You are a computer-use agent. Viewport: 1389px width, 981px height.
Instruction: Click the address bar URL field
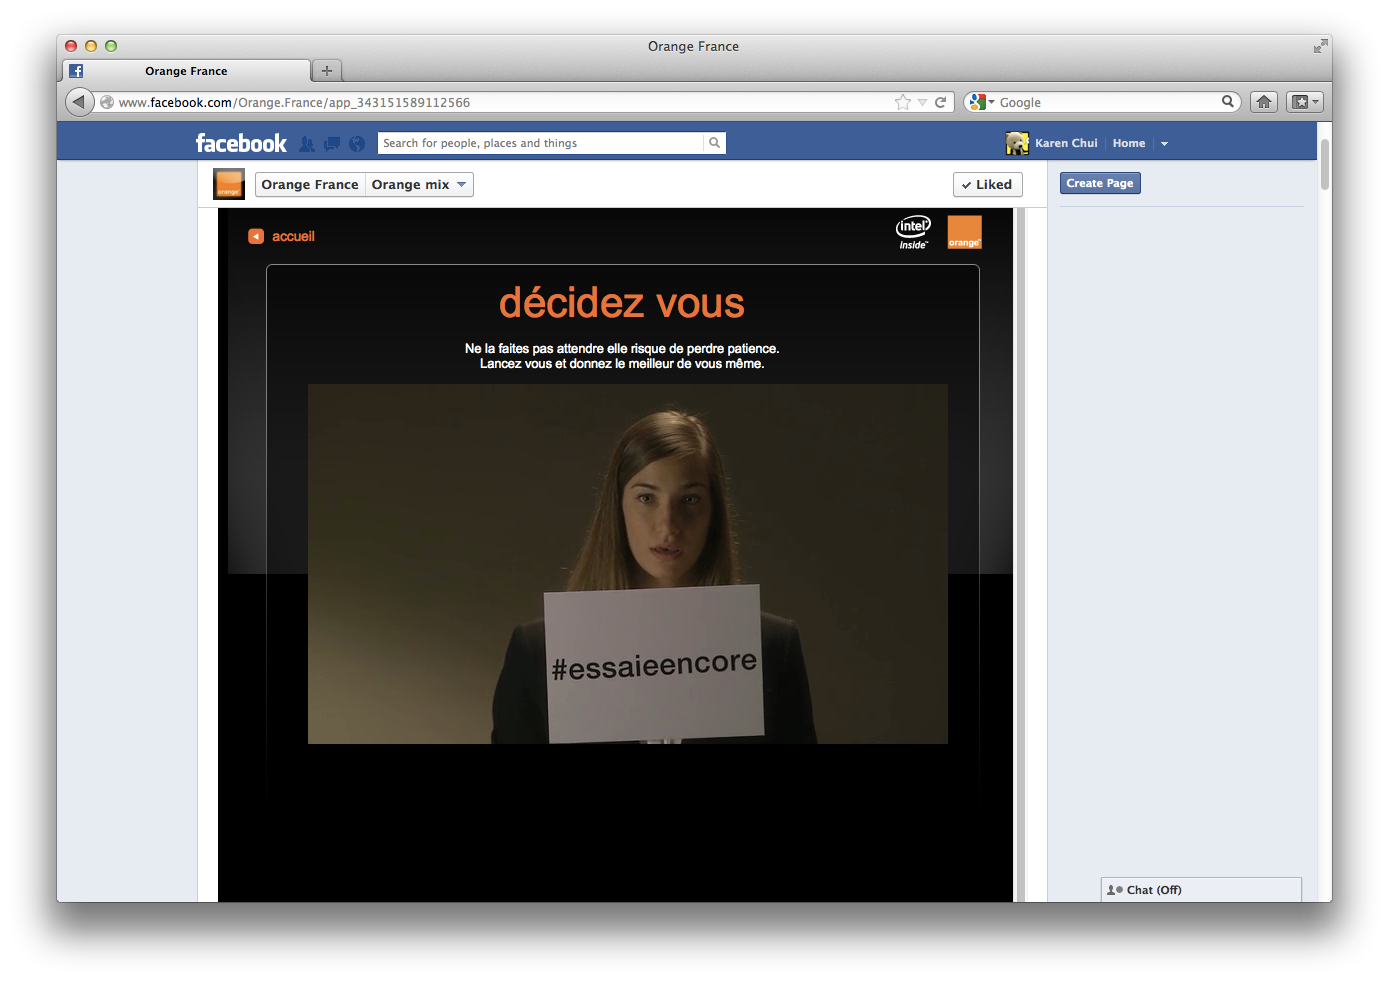(x=505, y=102)
